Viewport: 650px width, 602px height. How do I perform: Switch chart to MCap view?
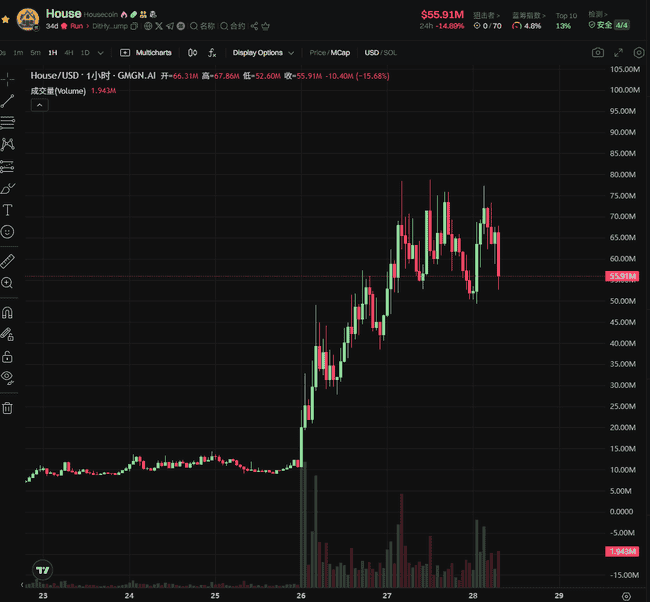click(x=341, y=52)
